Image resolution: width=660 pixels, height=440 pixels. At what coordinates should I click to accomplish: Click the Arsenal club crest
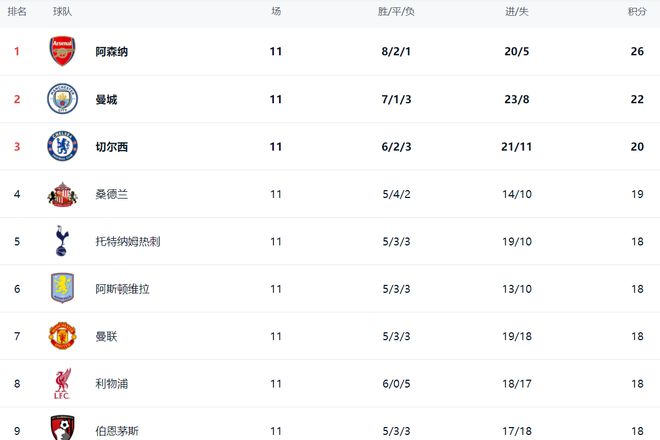62,51
